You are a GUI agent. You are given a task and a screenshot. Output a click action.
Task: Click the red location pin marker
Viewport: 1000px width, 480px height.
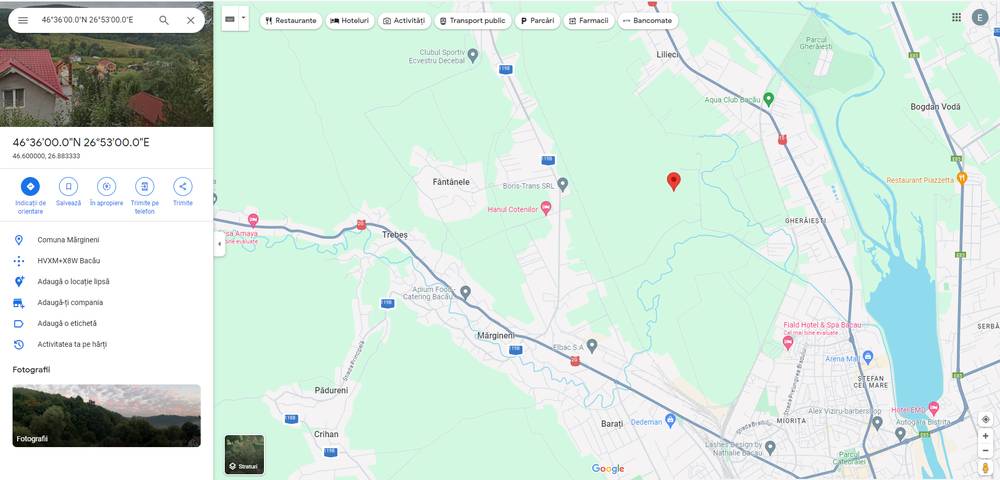click(673, 182)
